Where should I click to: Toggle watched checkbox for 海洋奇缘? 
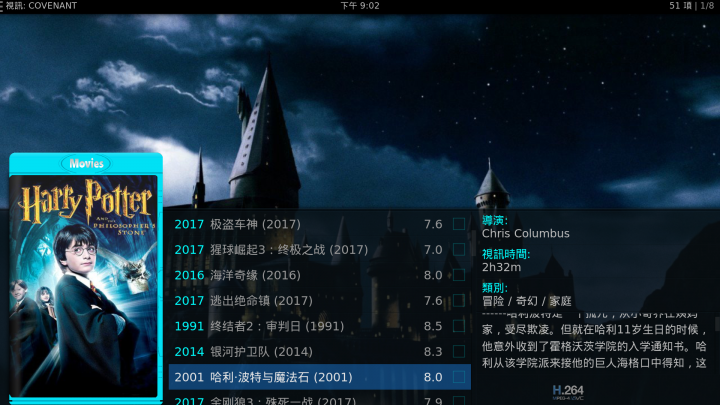coord(459,275)
